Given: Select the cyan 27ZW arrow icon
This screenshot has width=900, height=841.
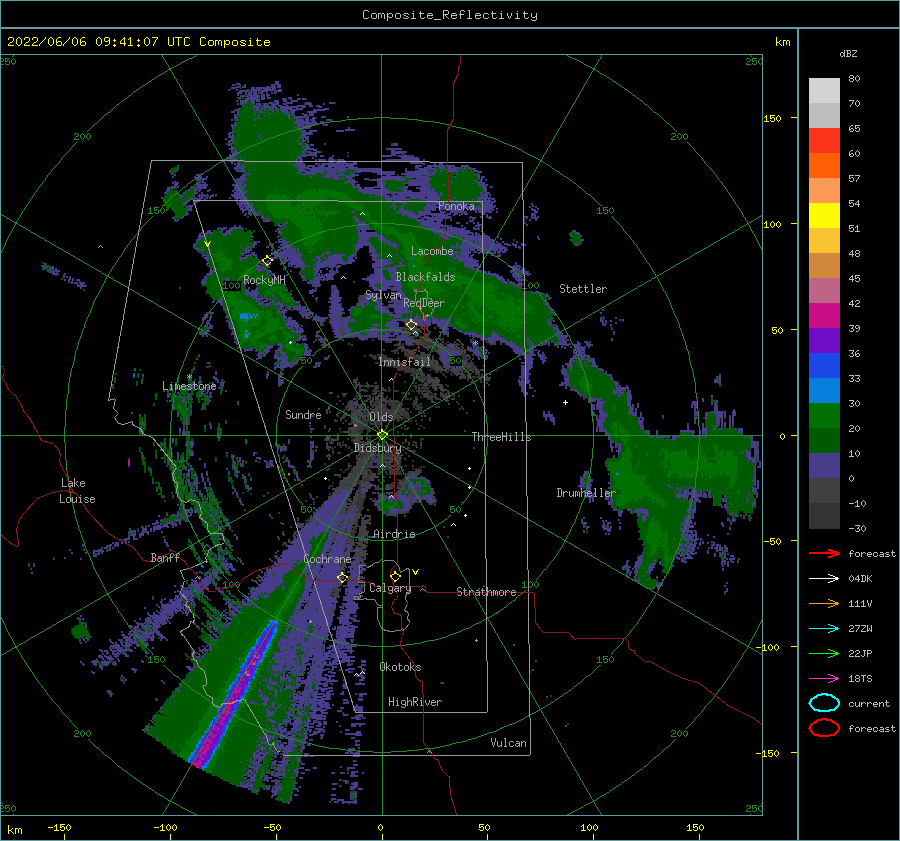Looking at the screenshot, I should click(824, 629).
